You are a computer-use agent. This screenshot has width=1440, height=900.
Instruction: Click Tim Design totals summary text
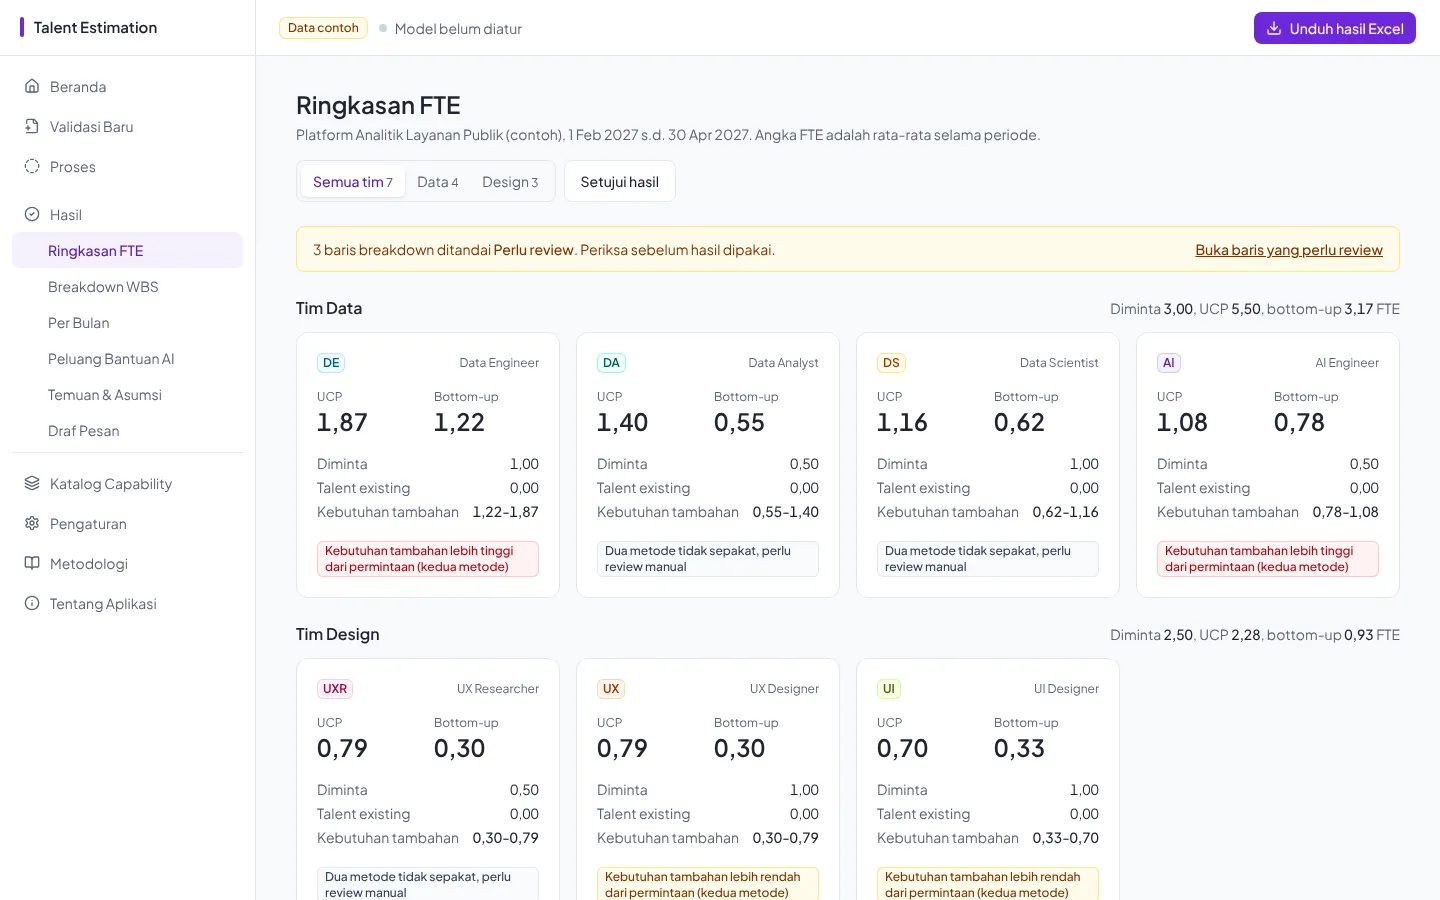1255,635
